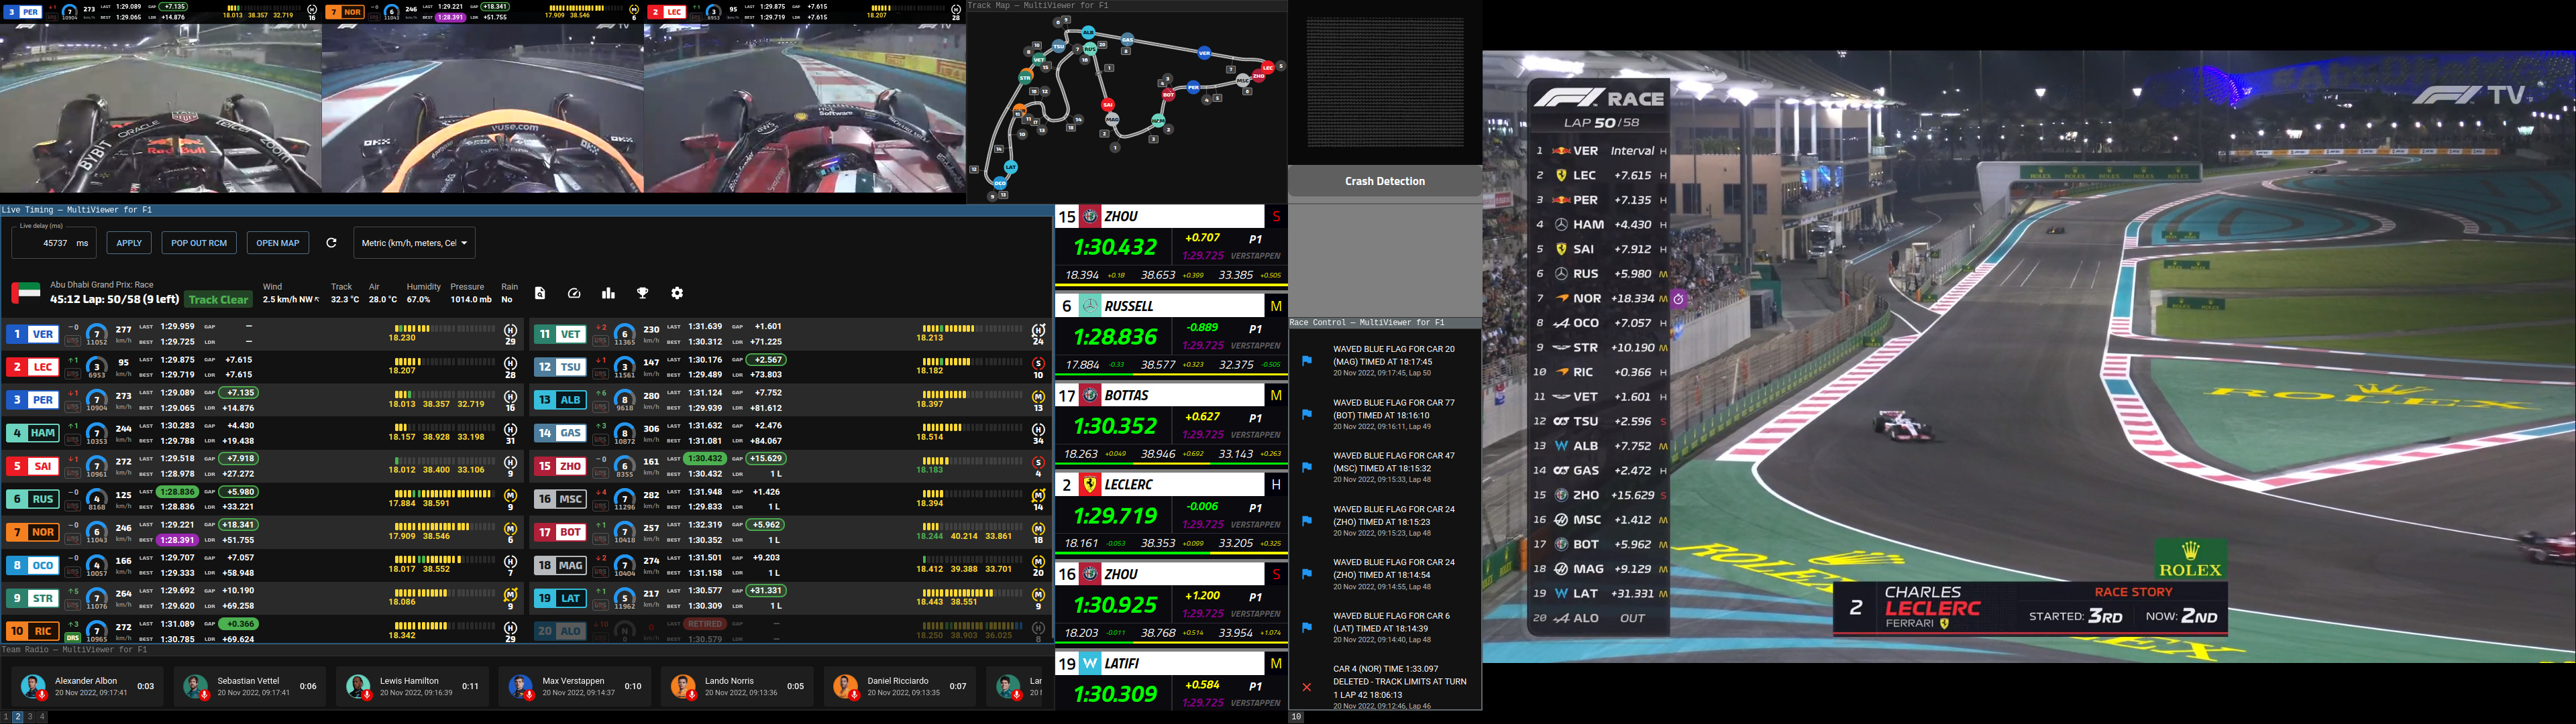The height and width of the screenshot is (724, 2576).
Task: Click the Apply delay button
Action: pos(129,243)
